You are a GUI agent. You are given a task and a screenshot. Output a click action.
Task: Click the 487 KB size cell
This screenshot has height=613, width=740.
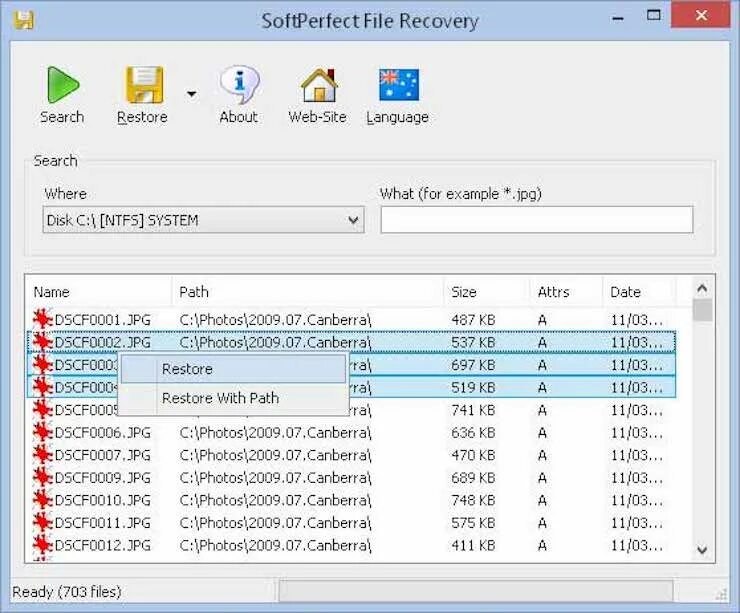coord(473,320)
